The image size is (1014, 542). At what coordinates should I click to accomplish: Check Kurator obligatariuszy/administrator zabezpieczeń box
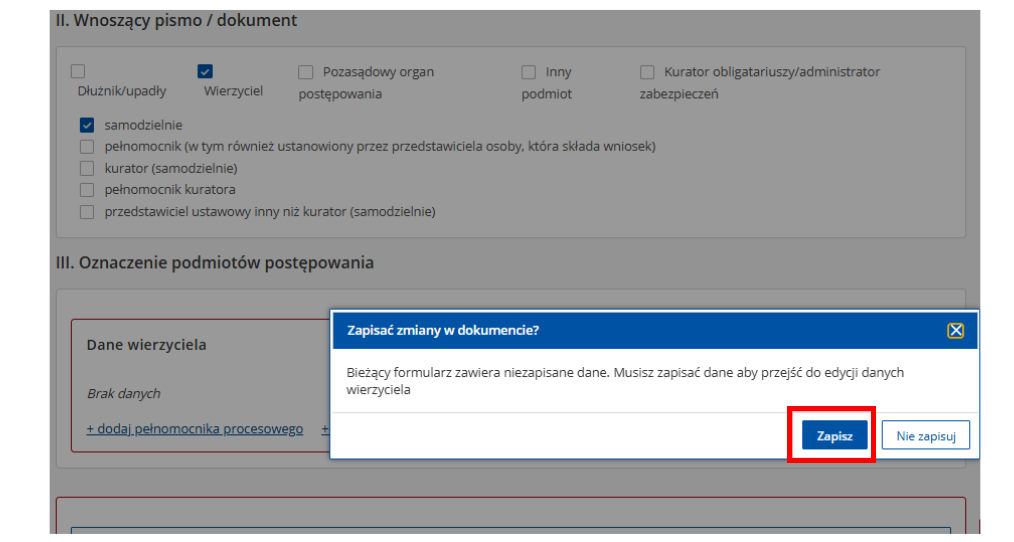[x=647, y=72]
